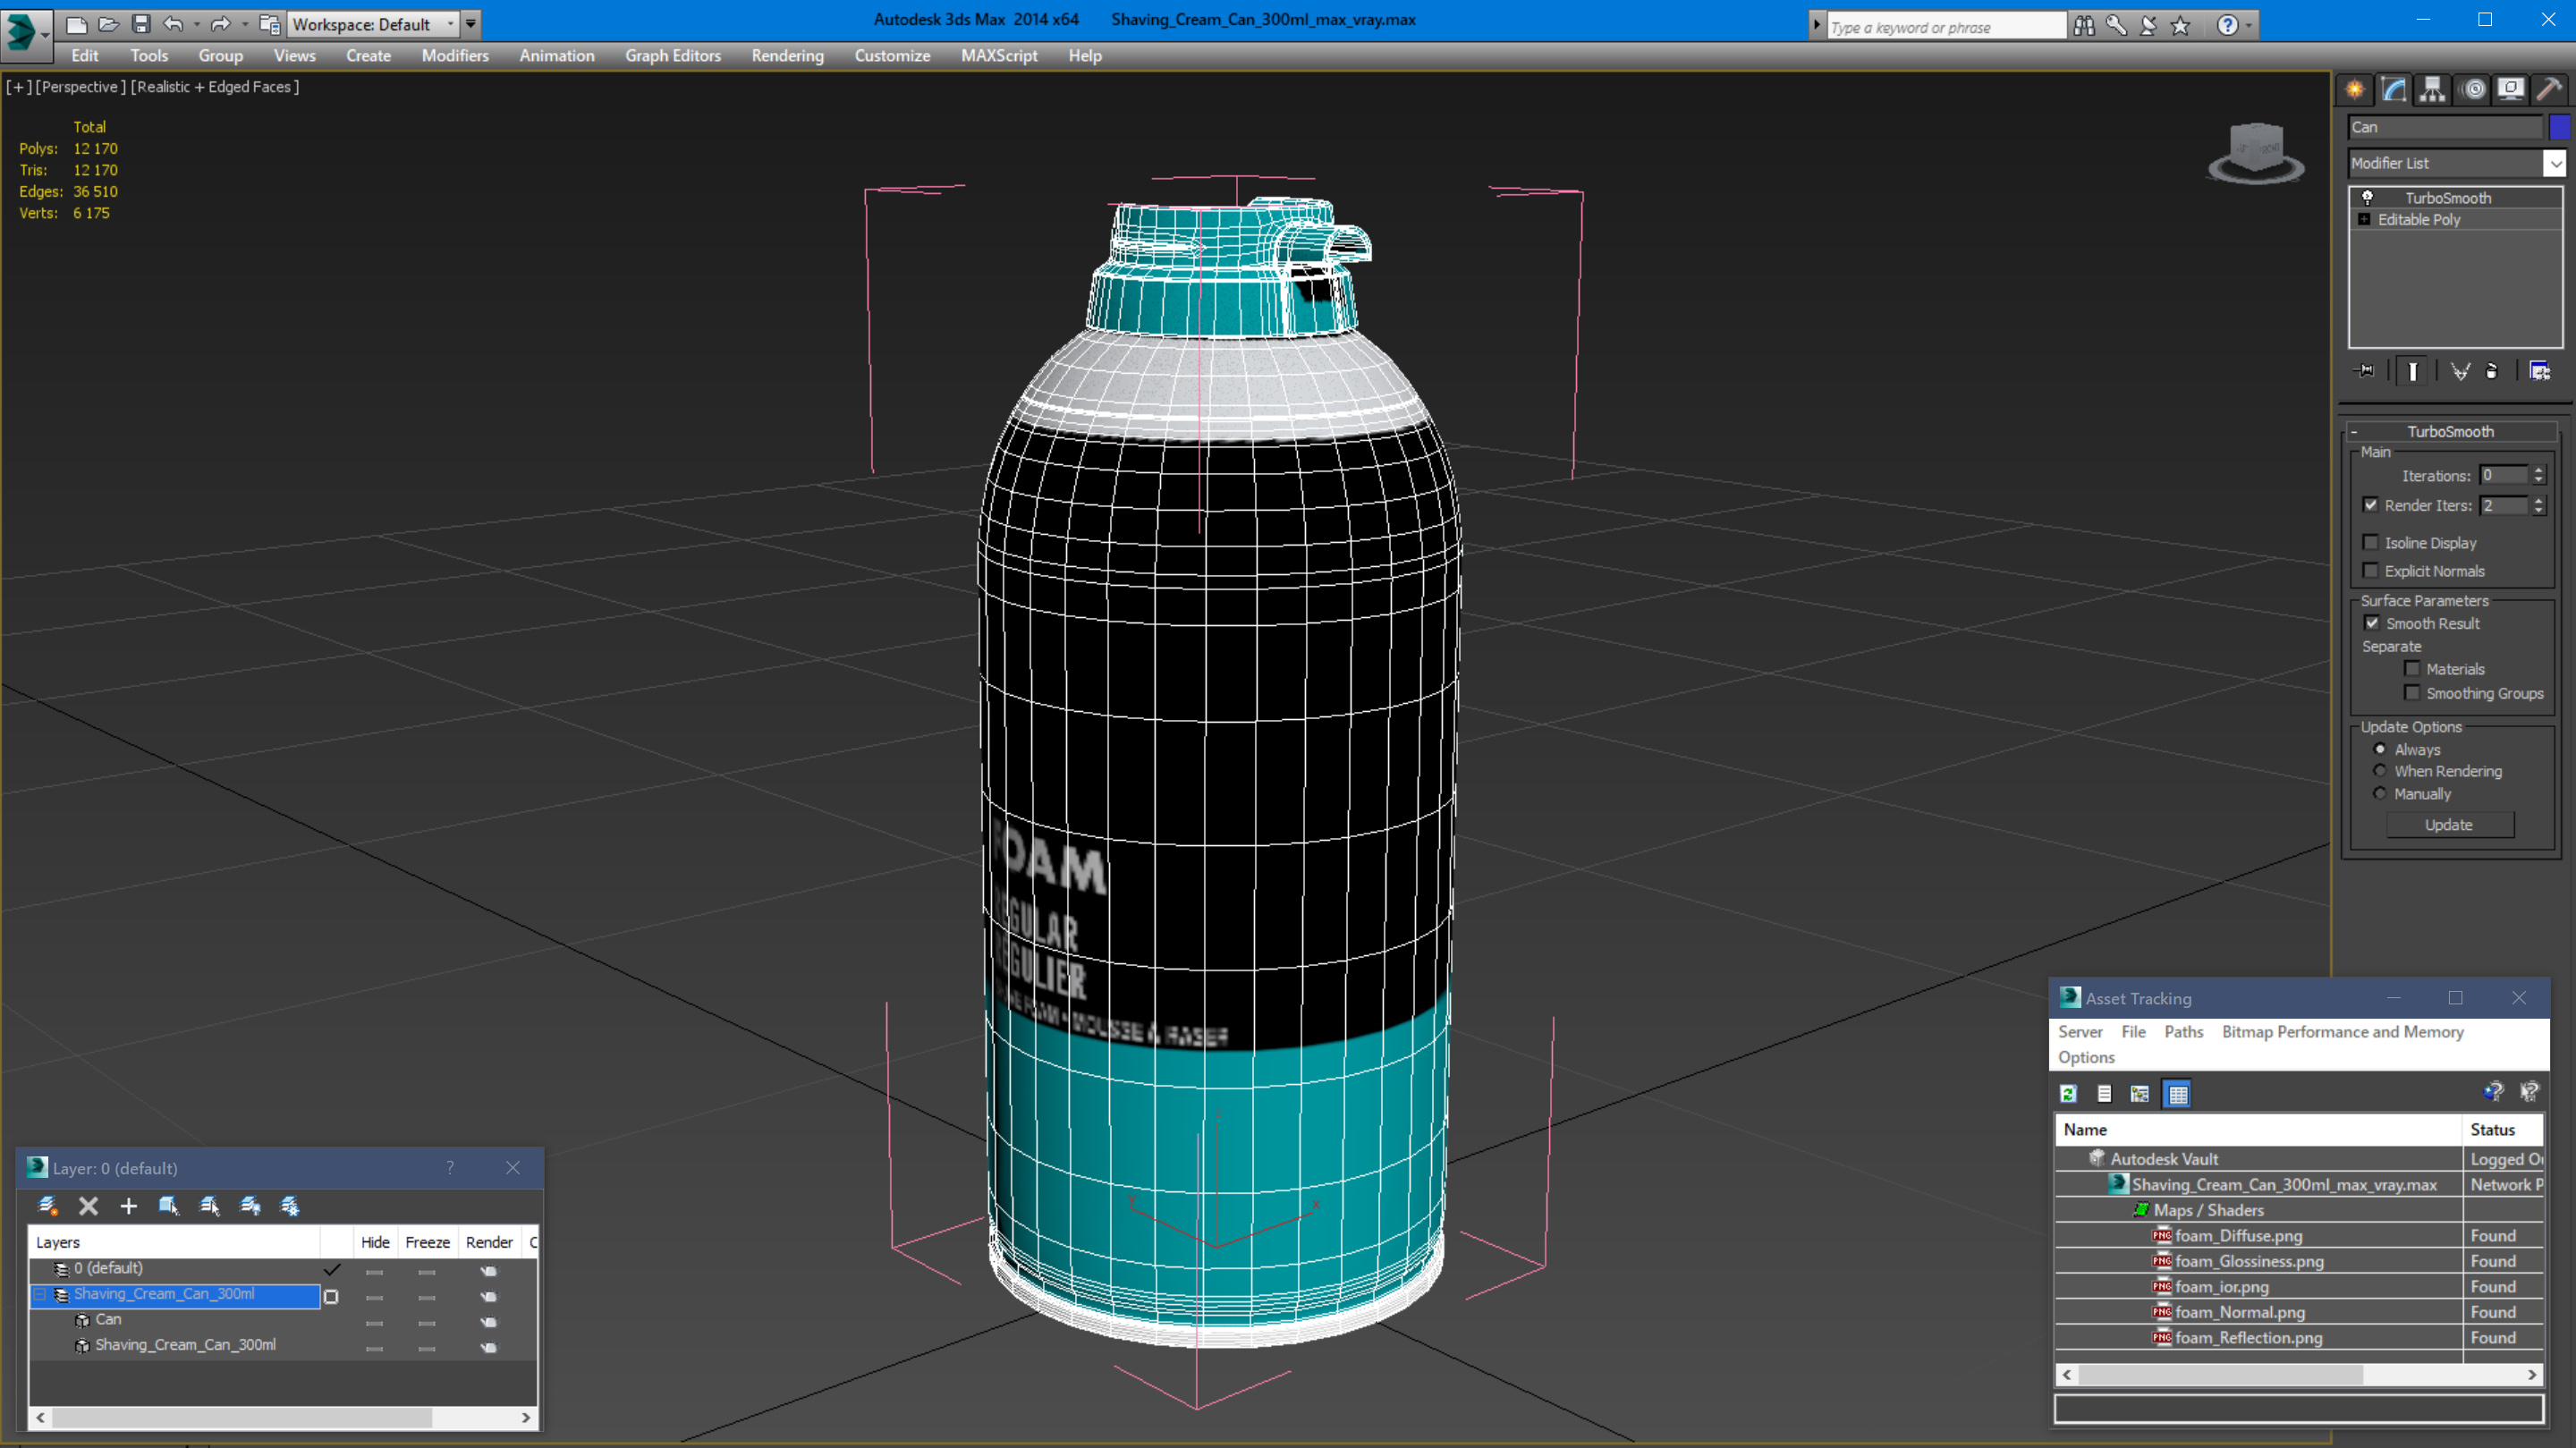This screenshot has height=1448, width=2576.
Task: Select the When Rendering update option
Action: (x=2380, y=771)
